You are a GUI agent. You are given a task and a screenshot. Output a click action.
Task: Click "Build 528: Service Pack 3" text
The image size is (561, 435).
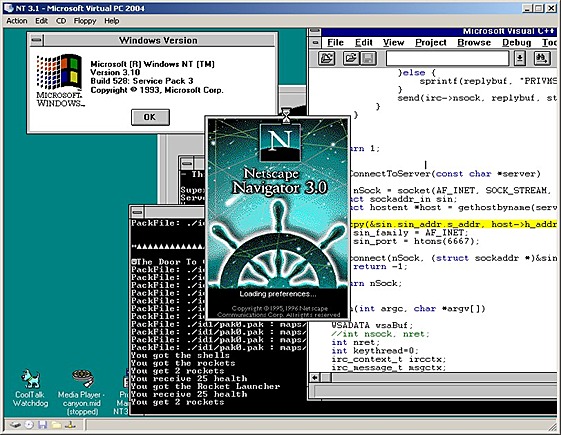(142, 81)
